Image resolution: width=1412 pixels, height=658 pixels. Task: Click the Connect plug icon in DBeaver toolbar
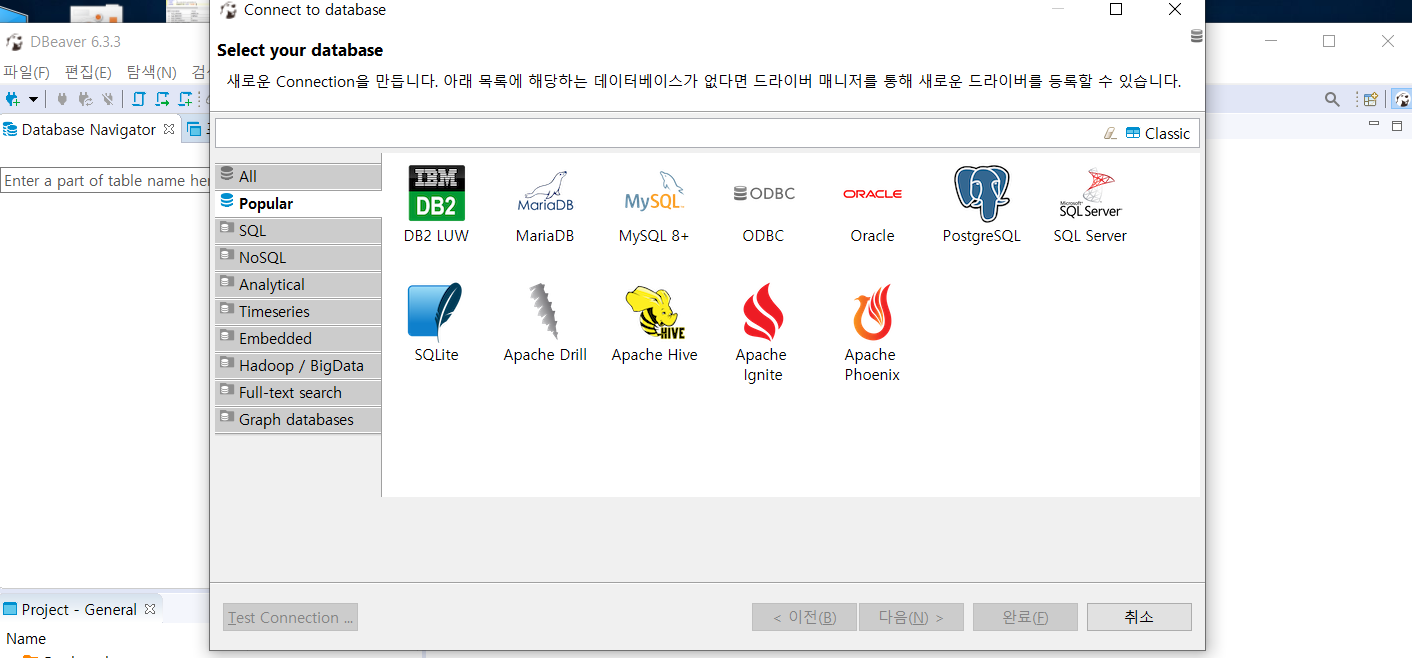click(x=62, y=99)
